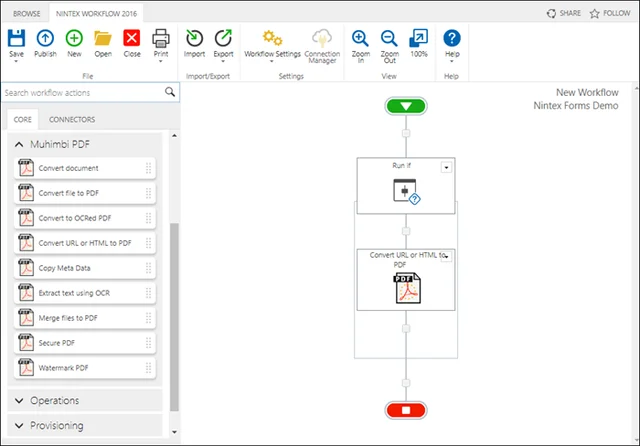Click the Zoom Out magnifier
The height and width of the screenshot is (446, 640).
(x=389, y=38)
